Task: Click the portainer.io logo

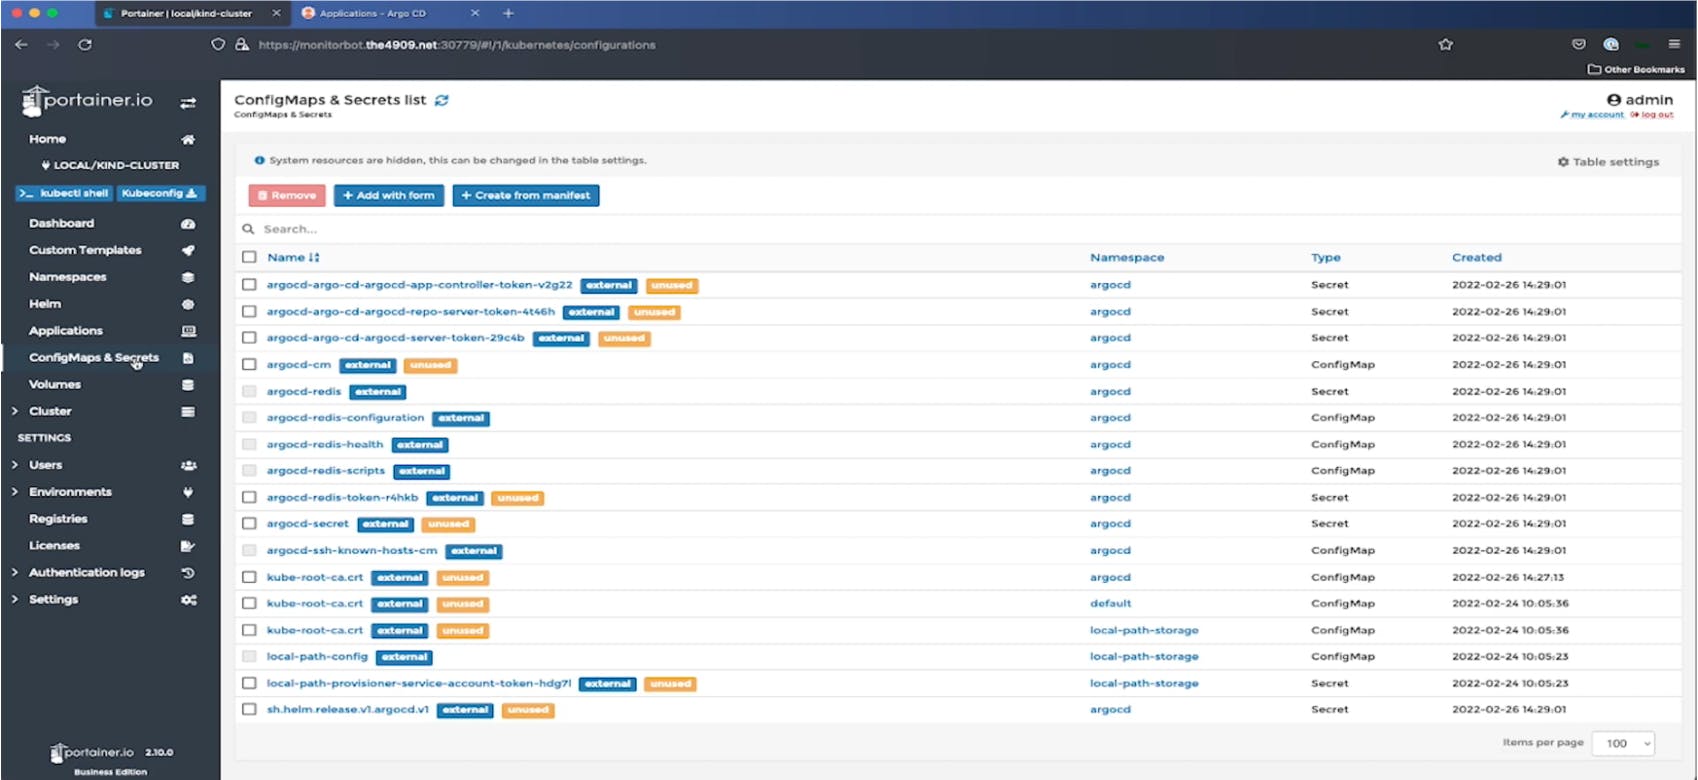Action: [x=88, y=100]
